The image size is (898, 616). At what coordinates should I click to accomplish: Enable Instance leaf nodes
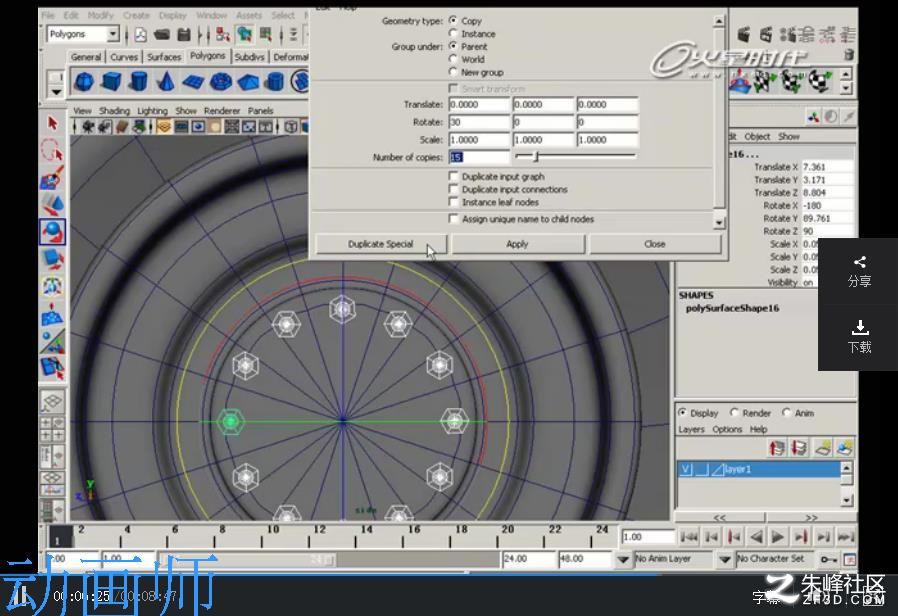click(x=454, y=202)
